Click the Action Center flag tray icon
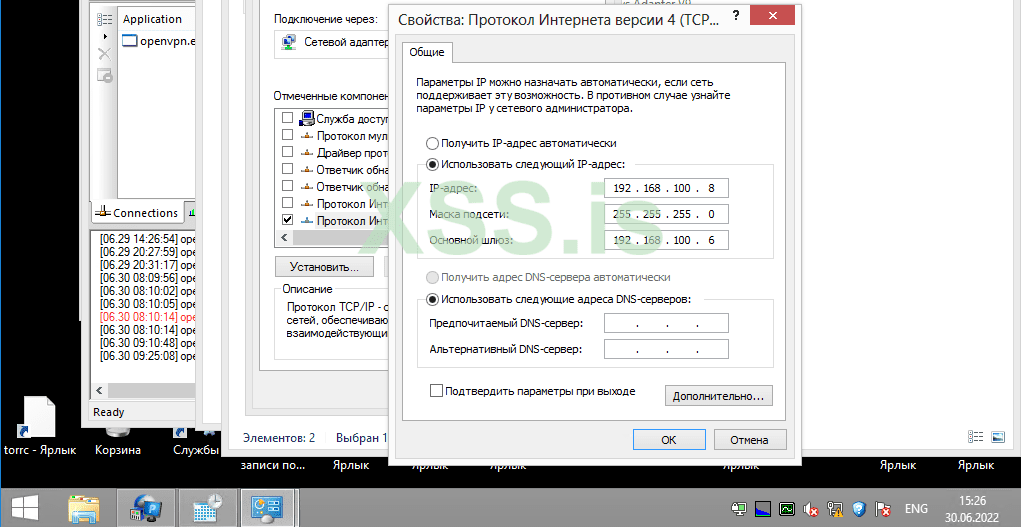Image resolution: width=1021 pixels, height=527 pixels. 884,509
